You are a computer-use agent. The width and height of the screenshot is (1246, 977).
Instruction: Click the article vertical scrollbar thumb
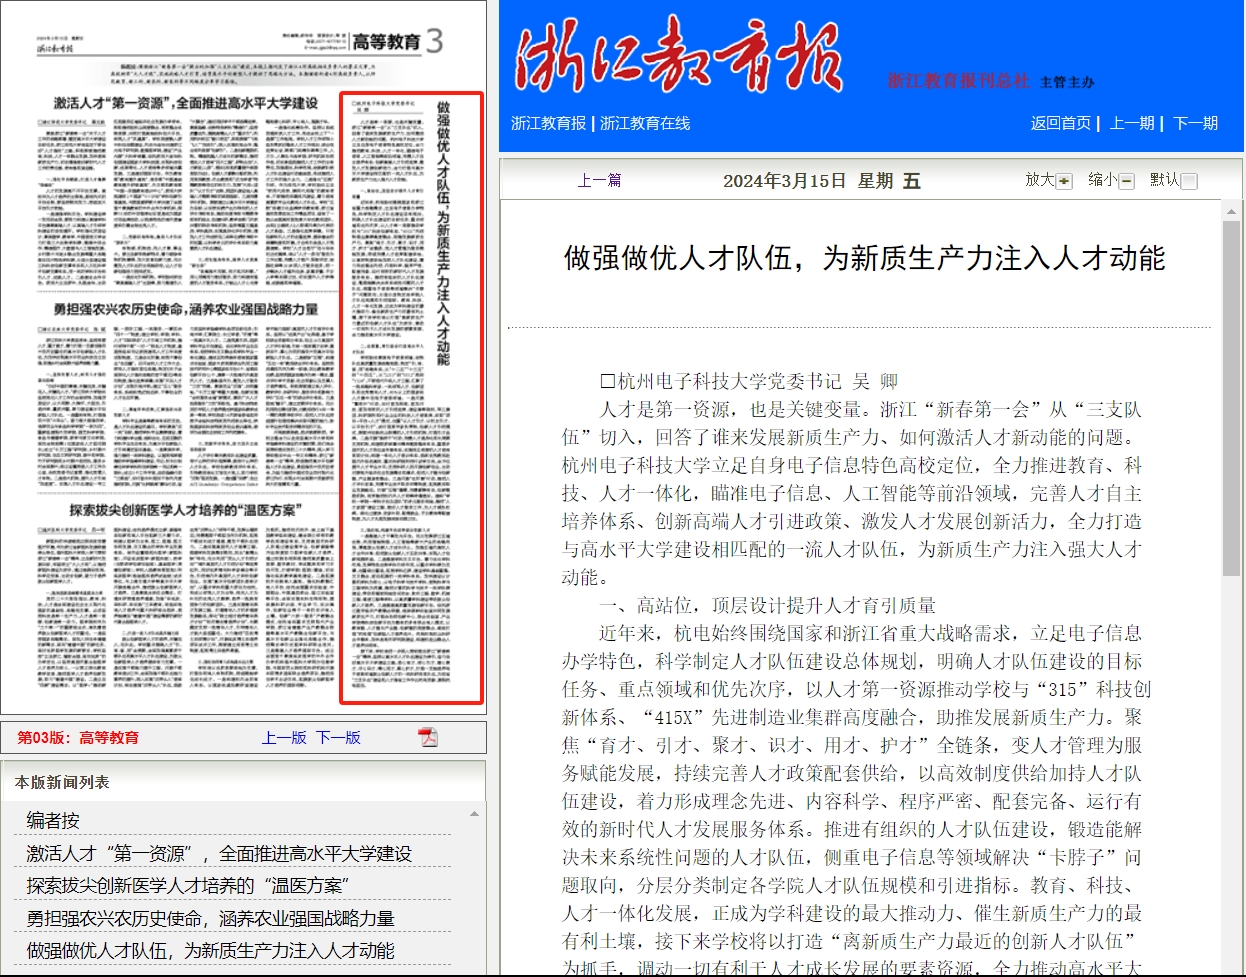click(x=1231, y=398)
